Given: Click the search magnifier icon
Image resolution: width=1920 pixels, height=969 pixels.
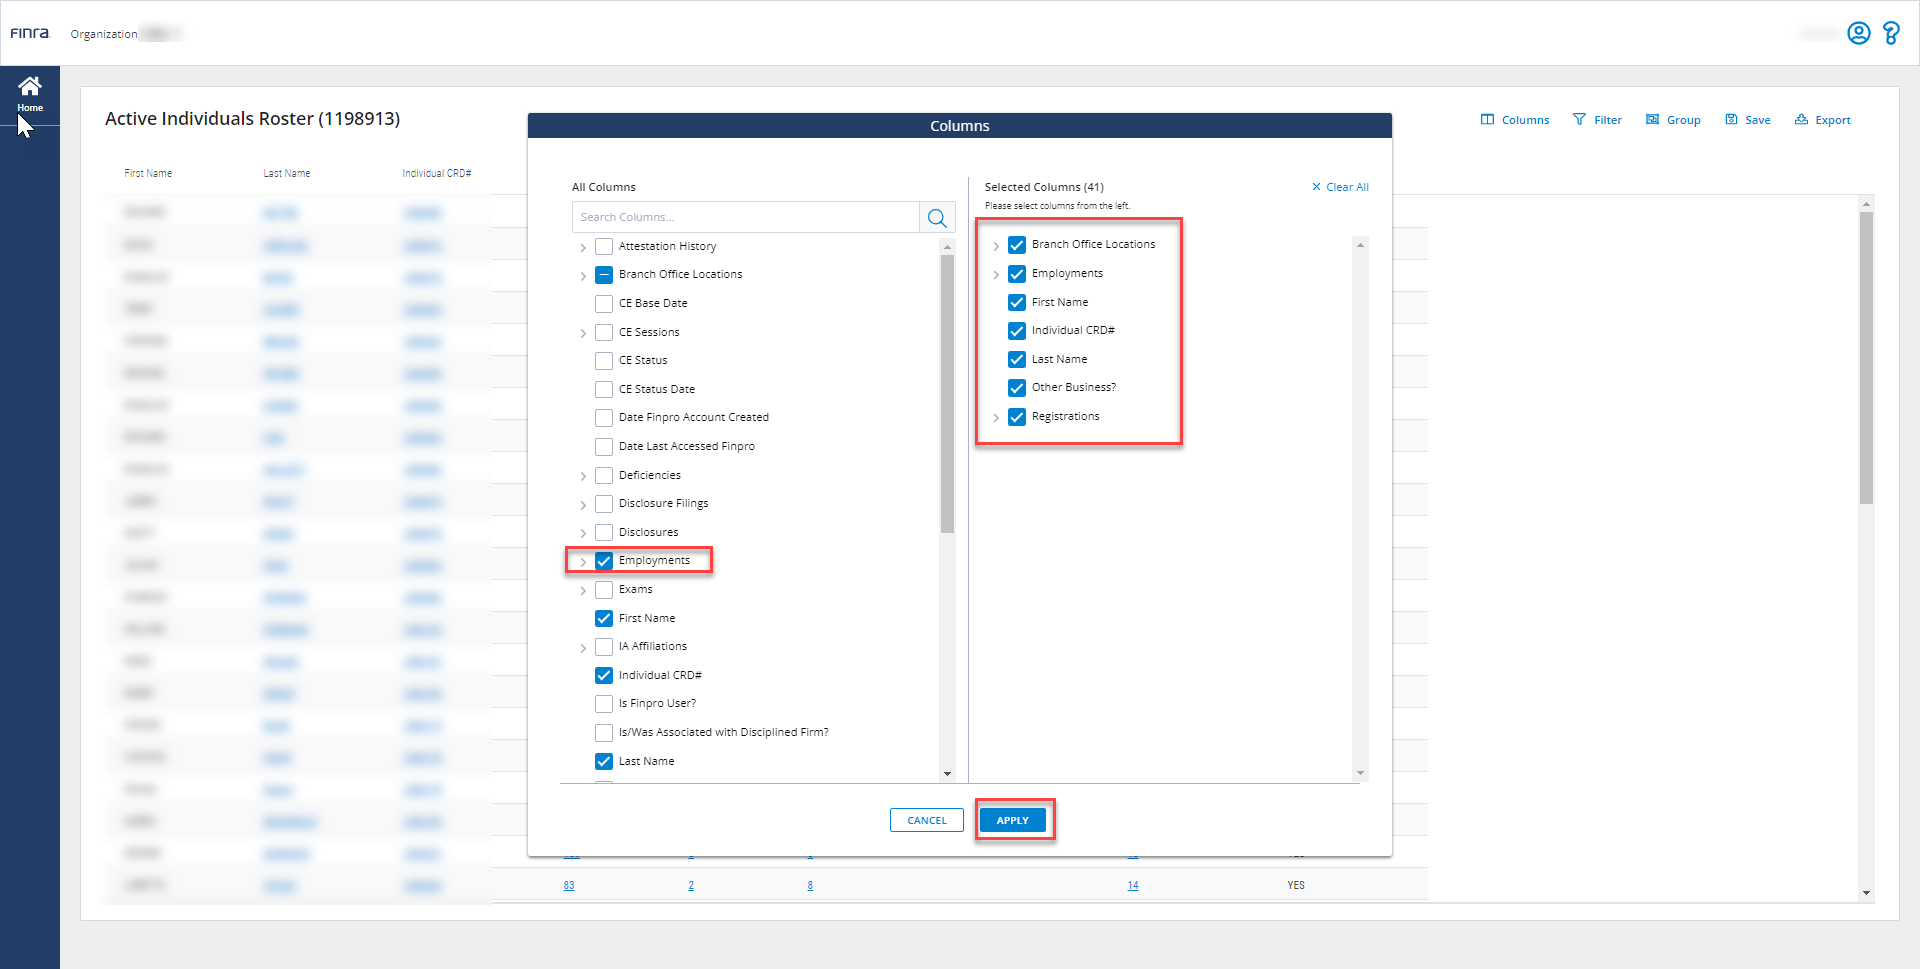Looking at the screenshot, I should coord(937,217).
